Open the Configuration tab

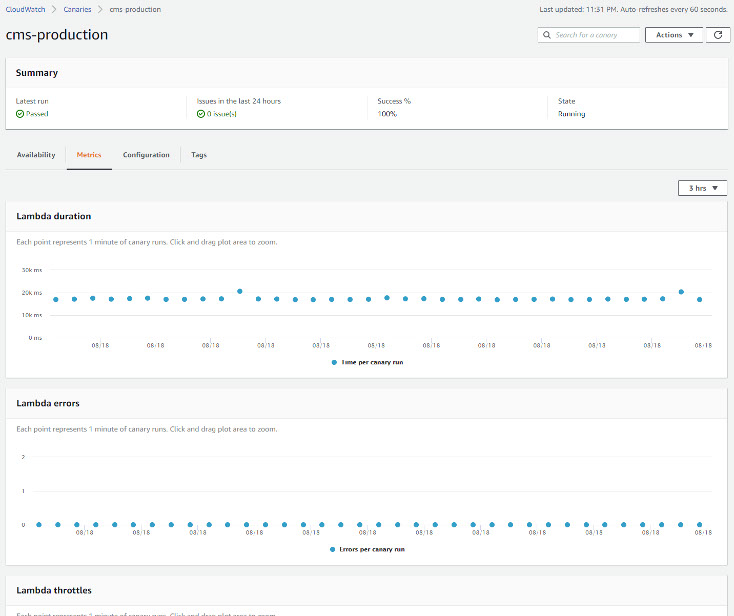click(x=146, y=155)
